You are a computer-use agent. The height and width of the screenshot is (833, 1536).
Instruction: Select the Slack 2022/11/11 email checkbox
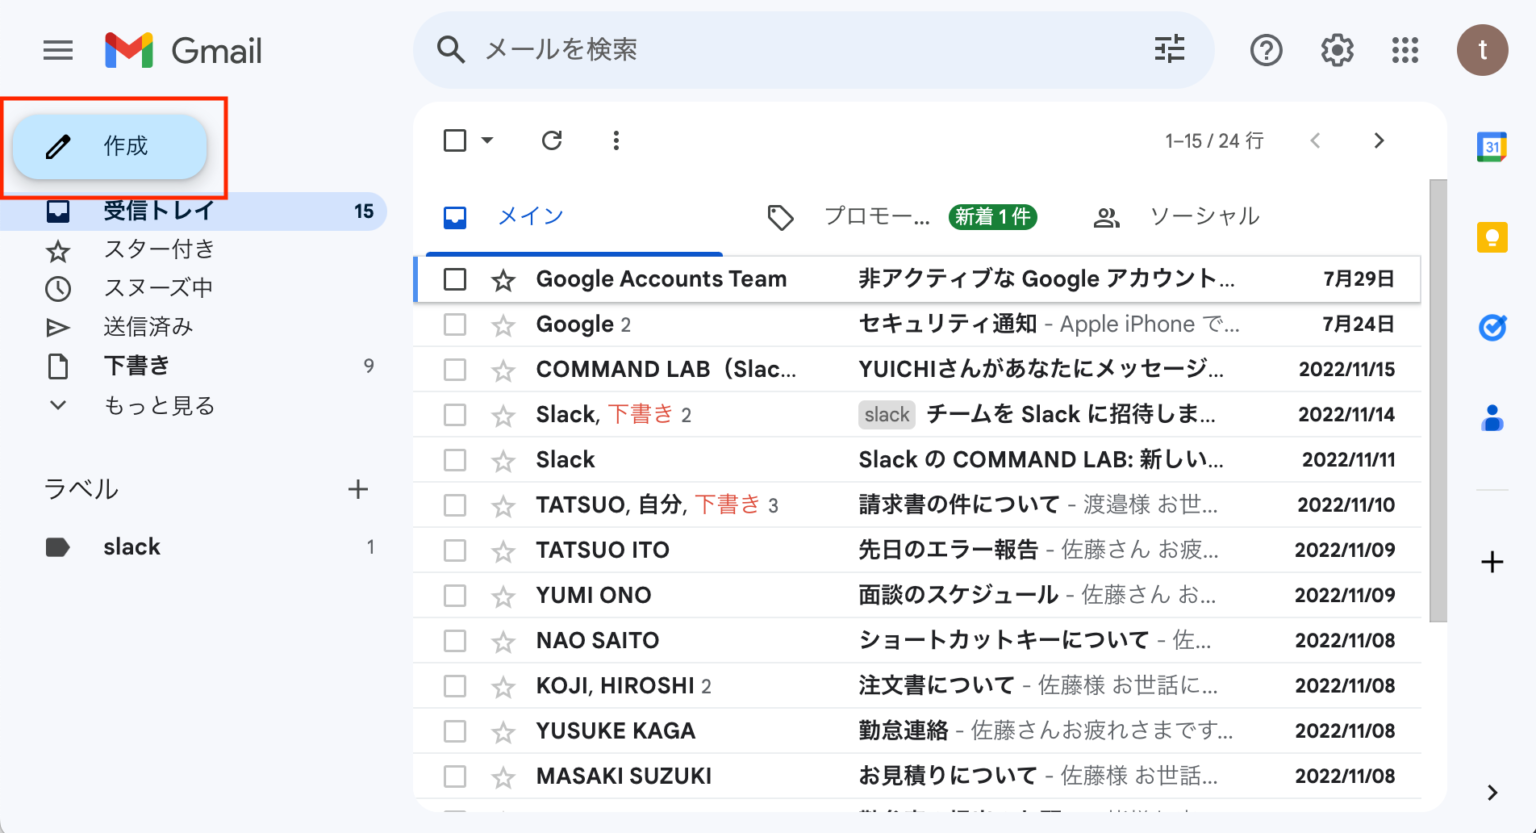(x=455, y=460)
